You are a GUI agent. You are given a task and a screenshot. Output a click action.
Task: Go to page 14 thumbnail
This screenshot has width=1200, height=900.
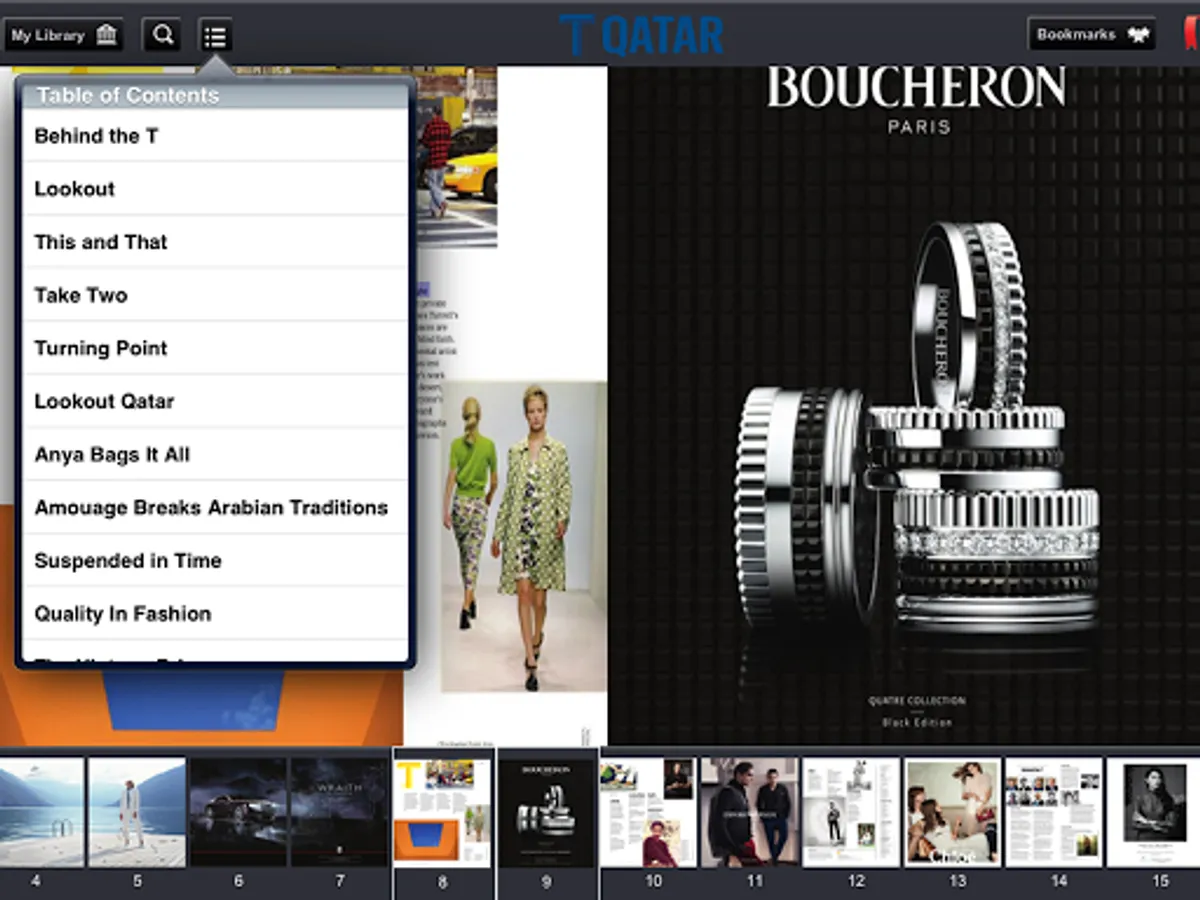coord(1054,812)
